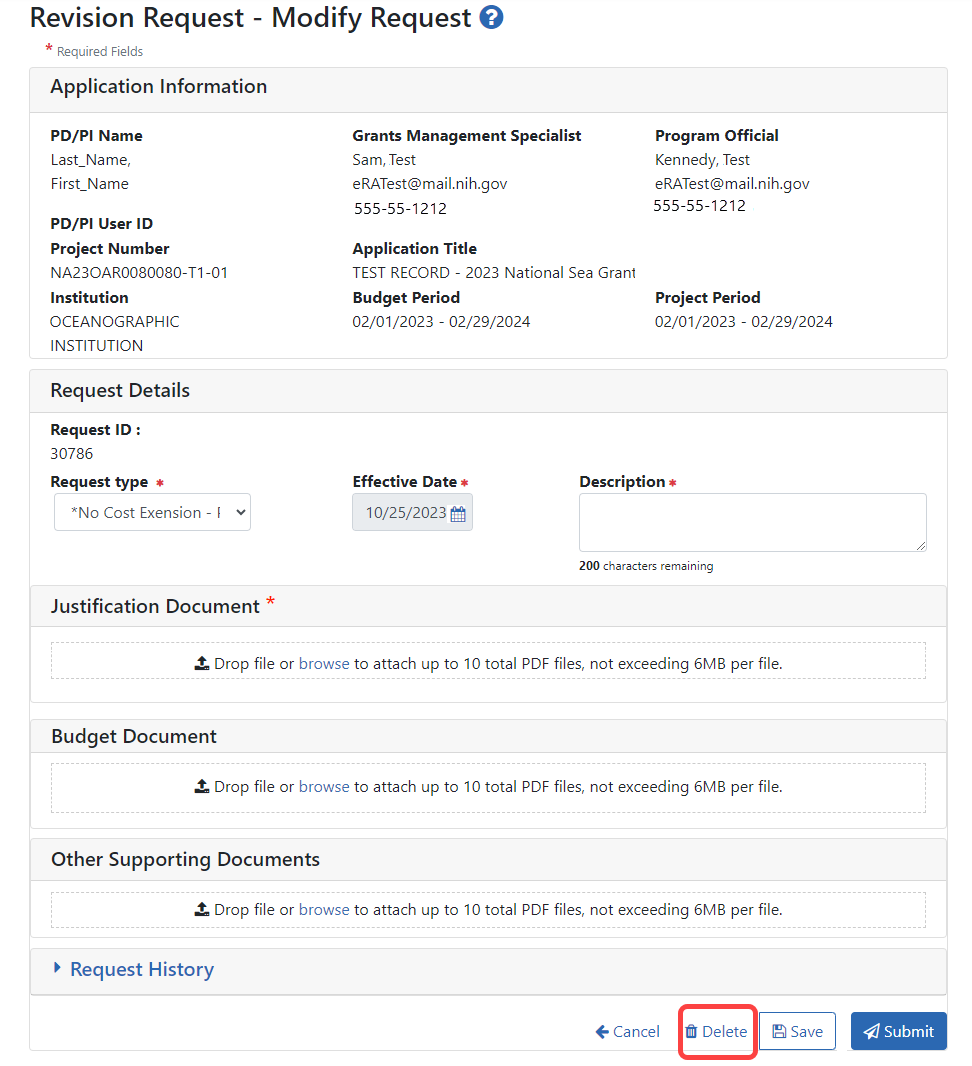Click the Required Fields note

(94, 51)
